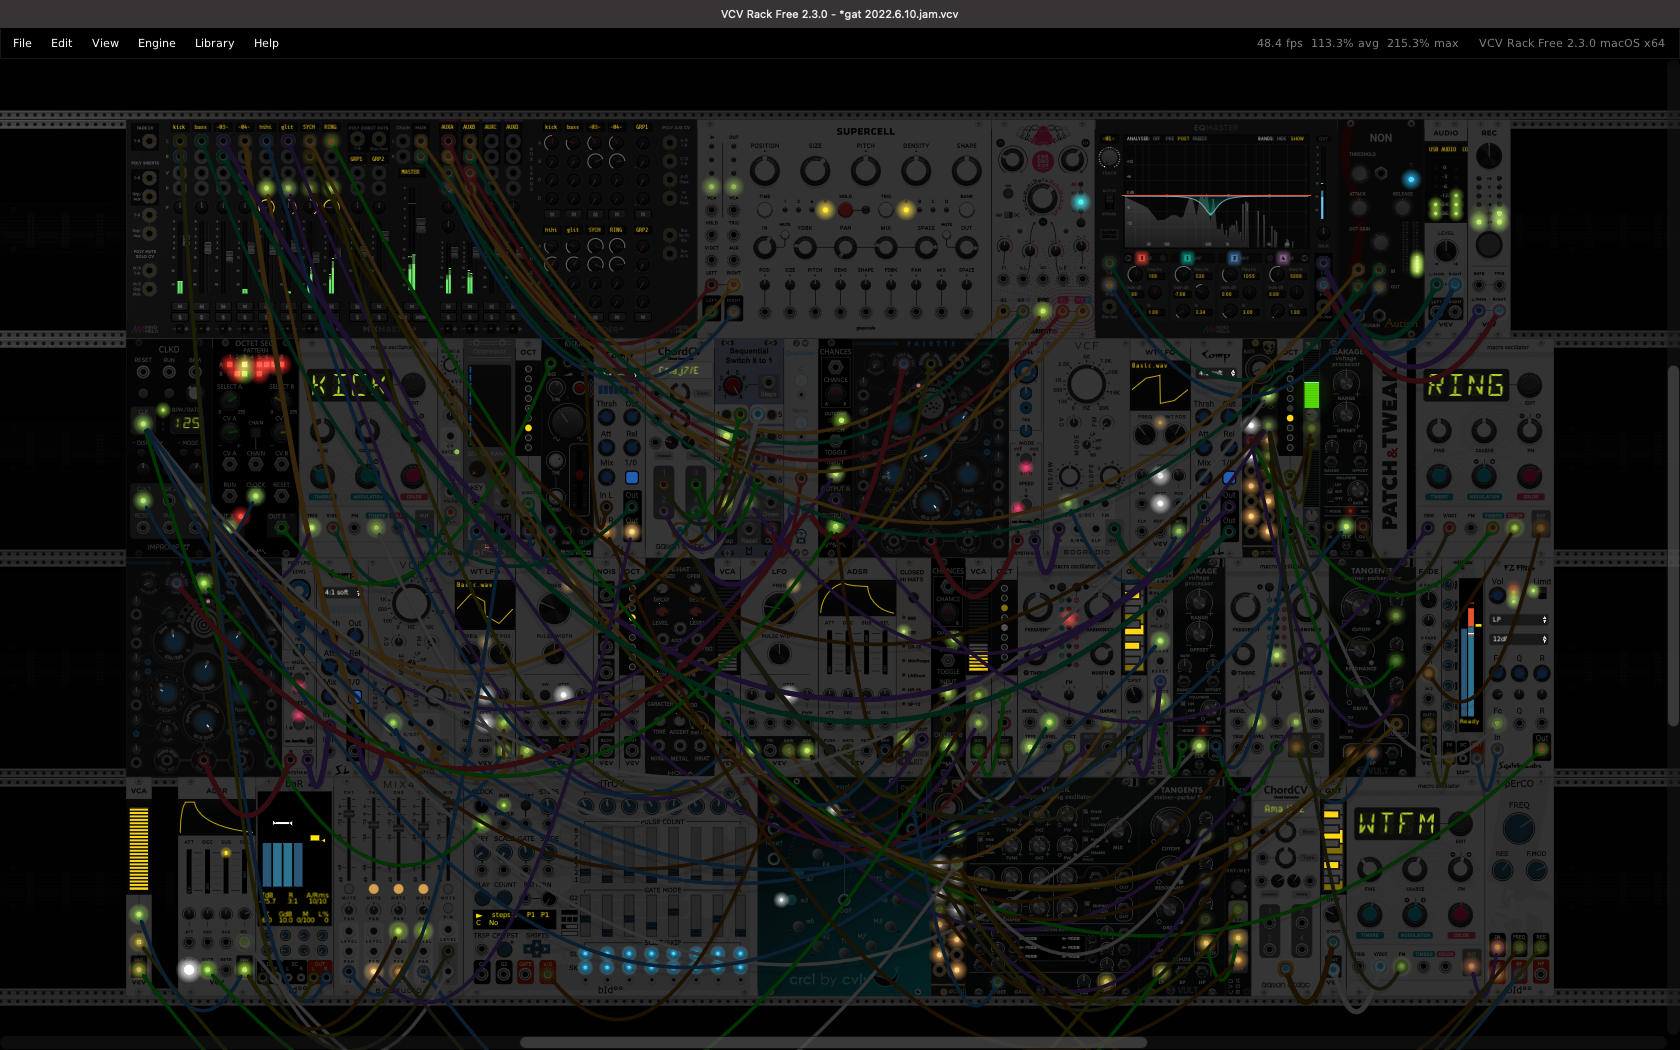The image size is (1680, 1050).
Task: Open the Engine menu
Action: (x=156, y=43)
